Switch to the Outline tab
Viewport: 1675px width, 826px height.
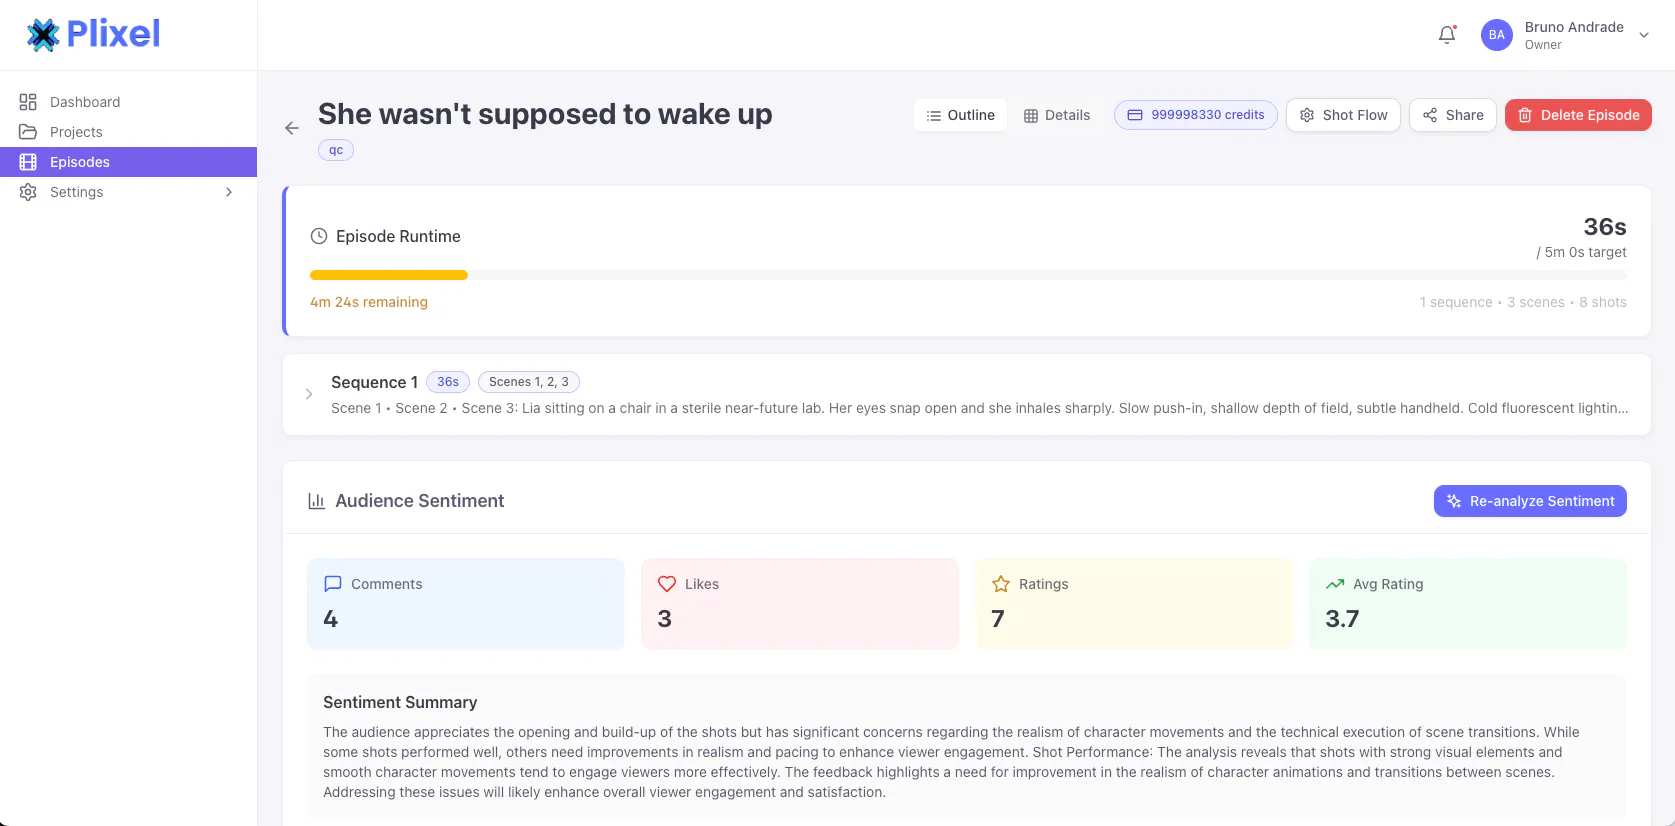(960, 115)
